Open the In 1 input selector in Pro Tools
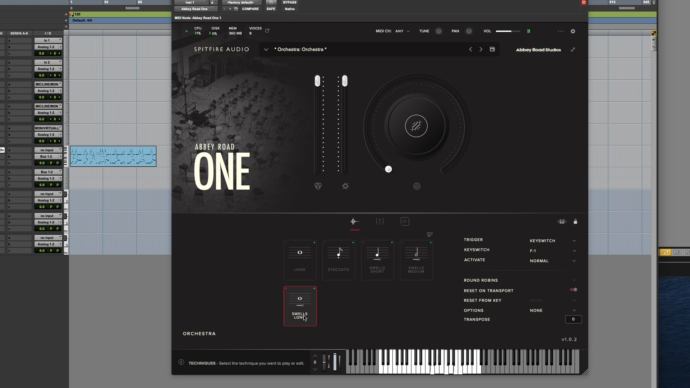 pyautogui.click(x=48, y=40)
